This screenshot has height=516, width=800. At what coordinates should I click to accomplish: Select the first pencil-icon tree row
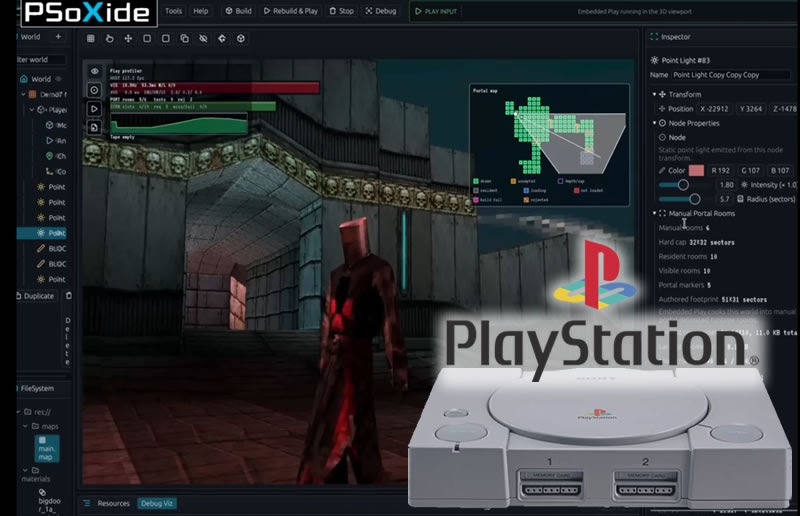[51, 249]
